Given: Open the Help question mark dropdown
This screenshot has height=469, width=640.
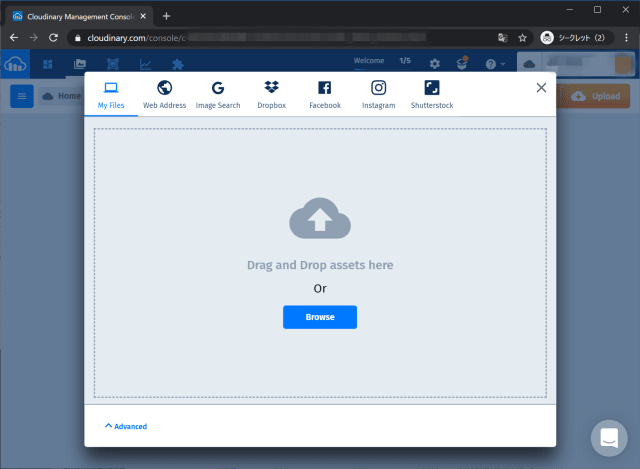Looking at the screenshot, I should 495,64.
